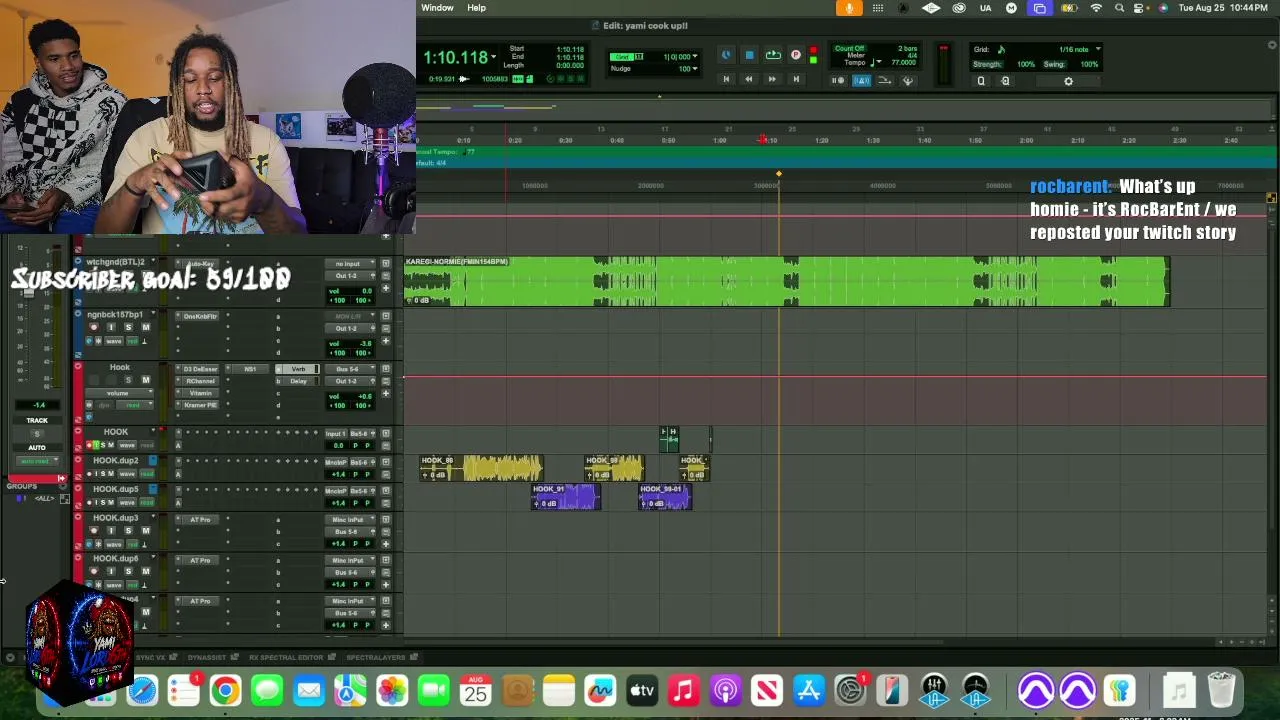
Task: Click the Return to Zero transport button
Action: (726, 80)
